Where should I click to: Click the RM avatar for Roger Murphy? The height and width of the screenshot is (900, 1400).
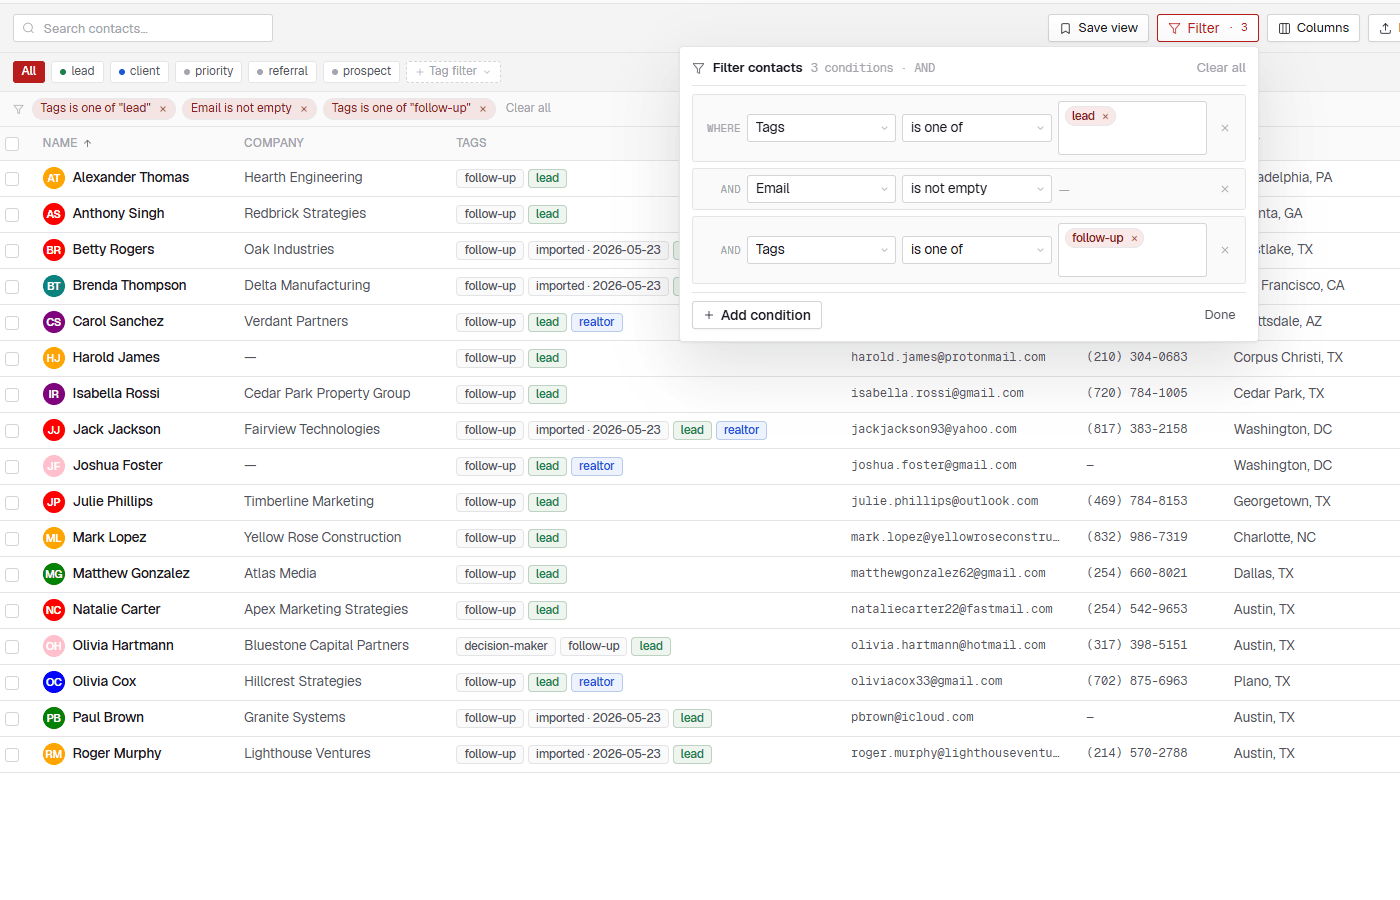pyautogui.click(x=54, y=754)
